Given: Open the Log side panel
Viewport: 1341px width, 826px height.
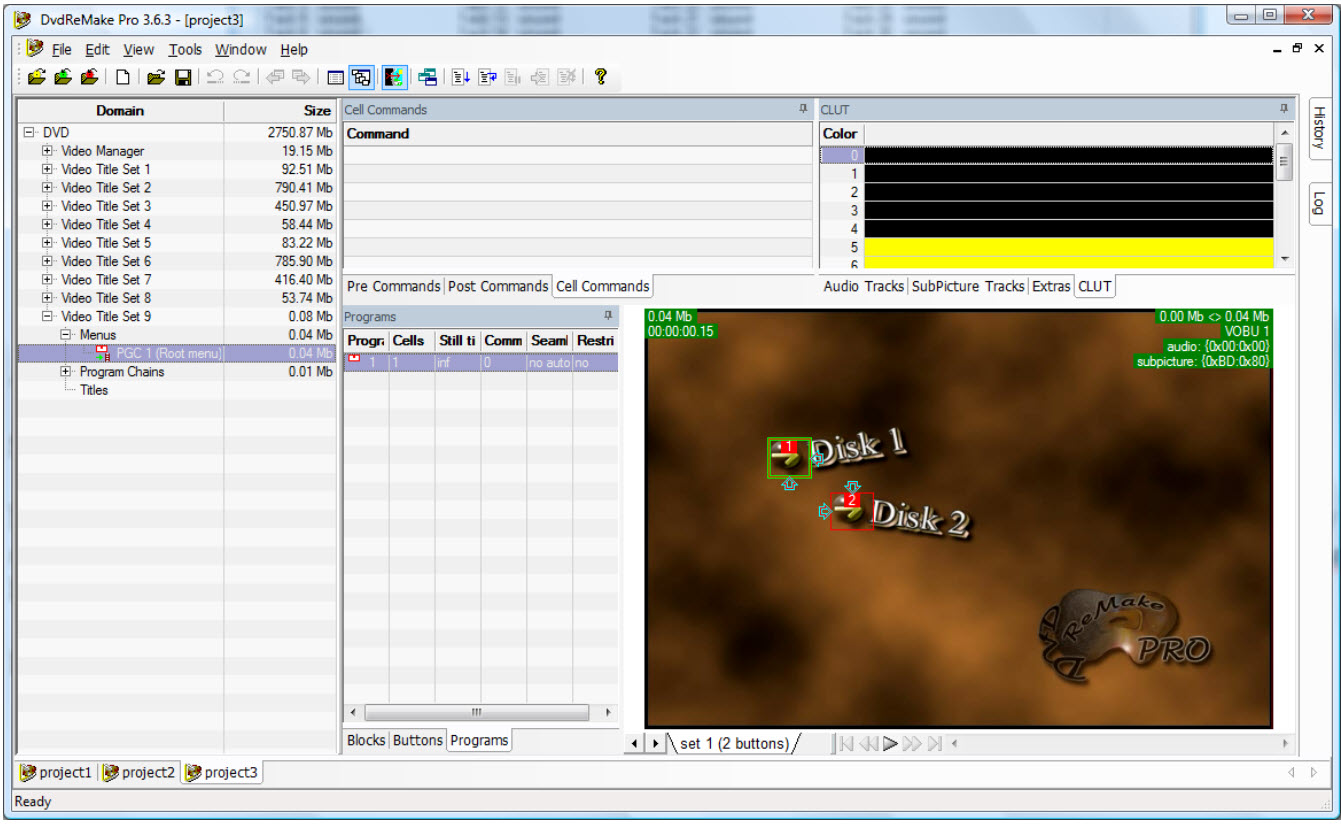Looking at the screenshot, I should click(1318, 203).
